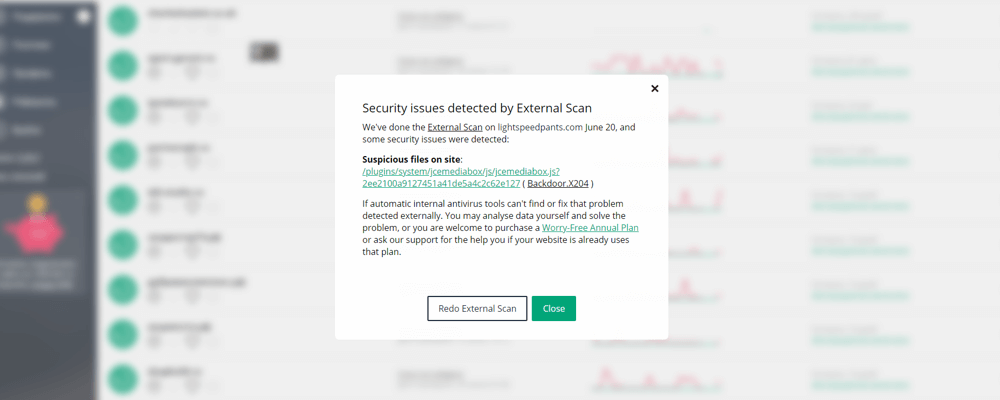Dismiss the dialog with the X icon
1000x400 pixels.
pos(654,89)
